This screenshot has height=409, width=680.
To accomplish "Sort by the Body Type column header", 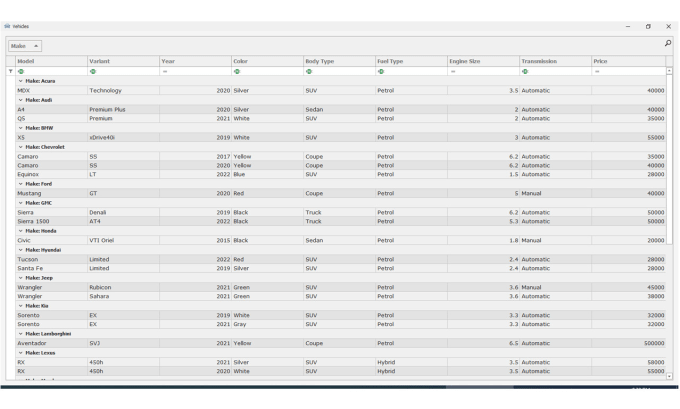I will 339,61.
